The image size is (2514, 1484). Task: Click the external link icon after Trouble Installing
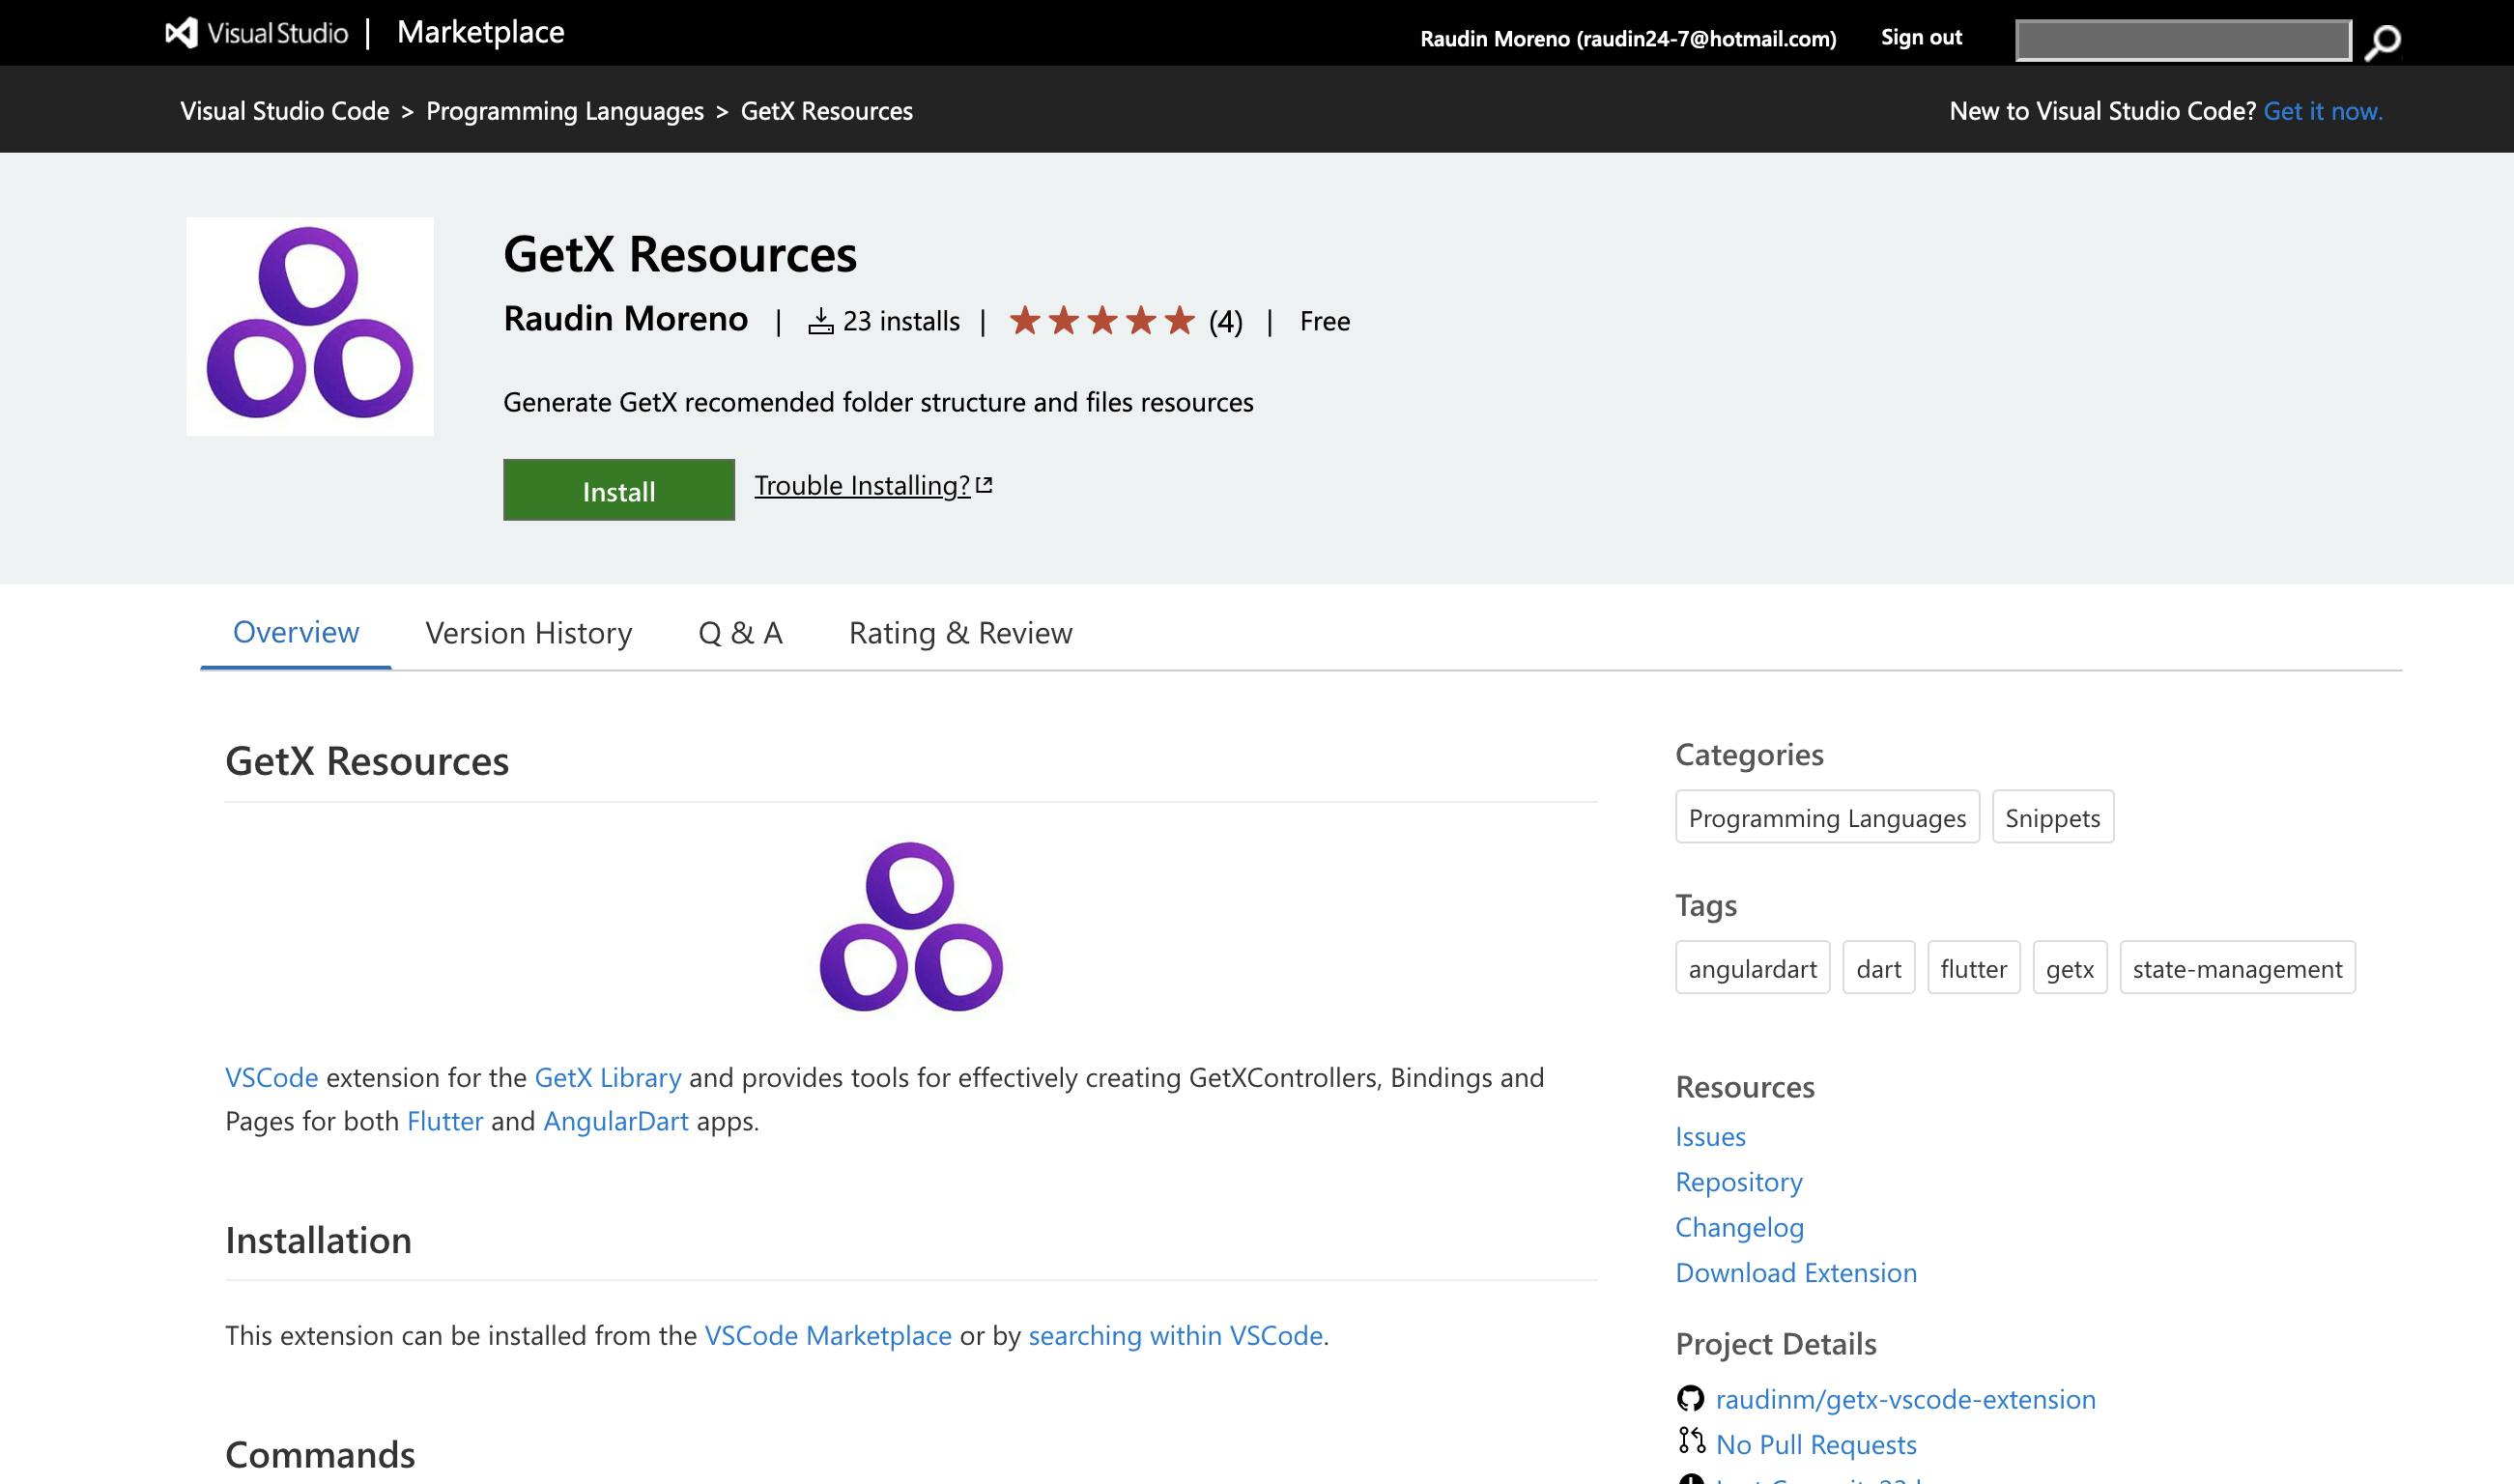984,485
